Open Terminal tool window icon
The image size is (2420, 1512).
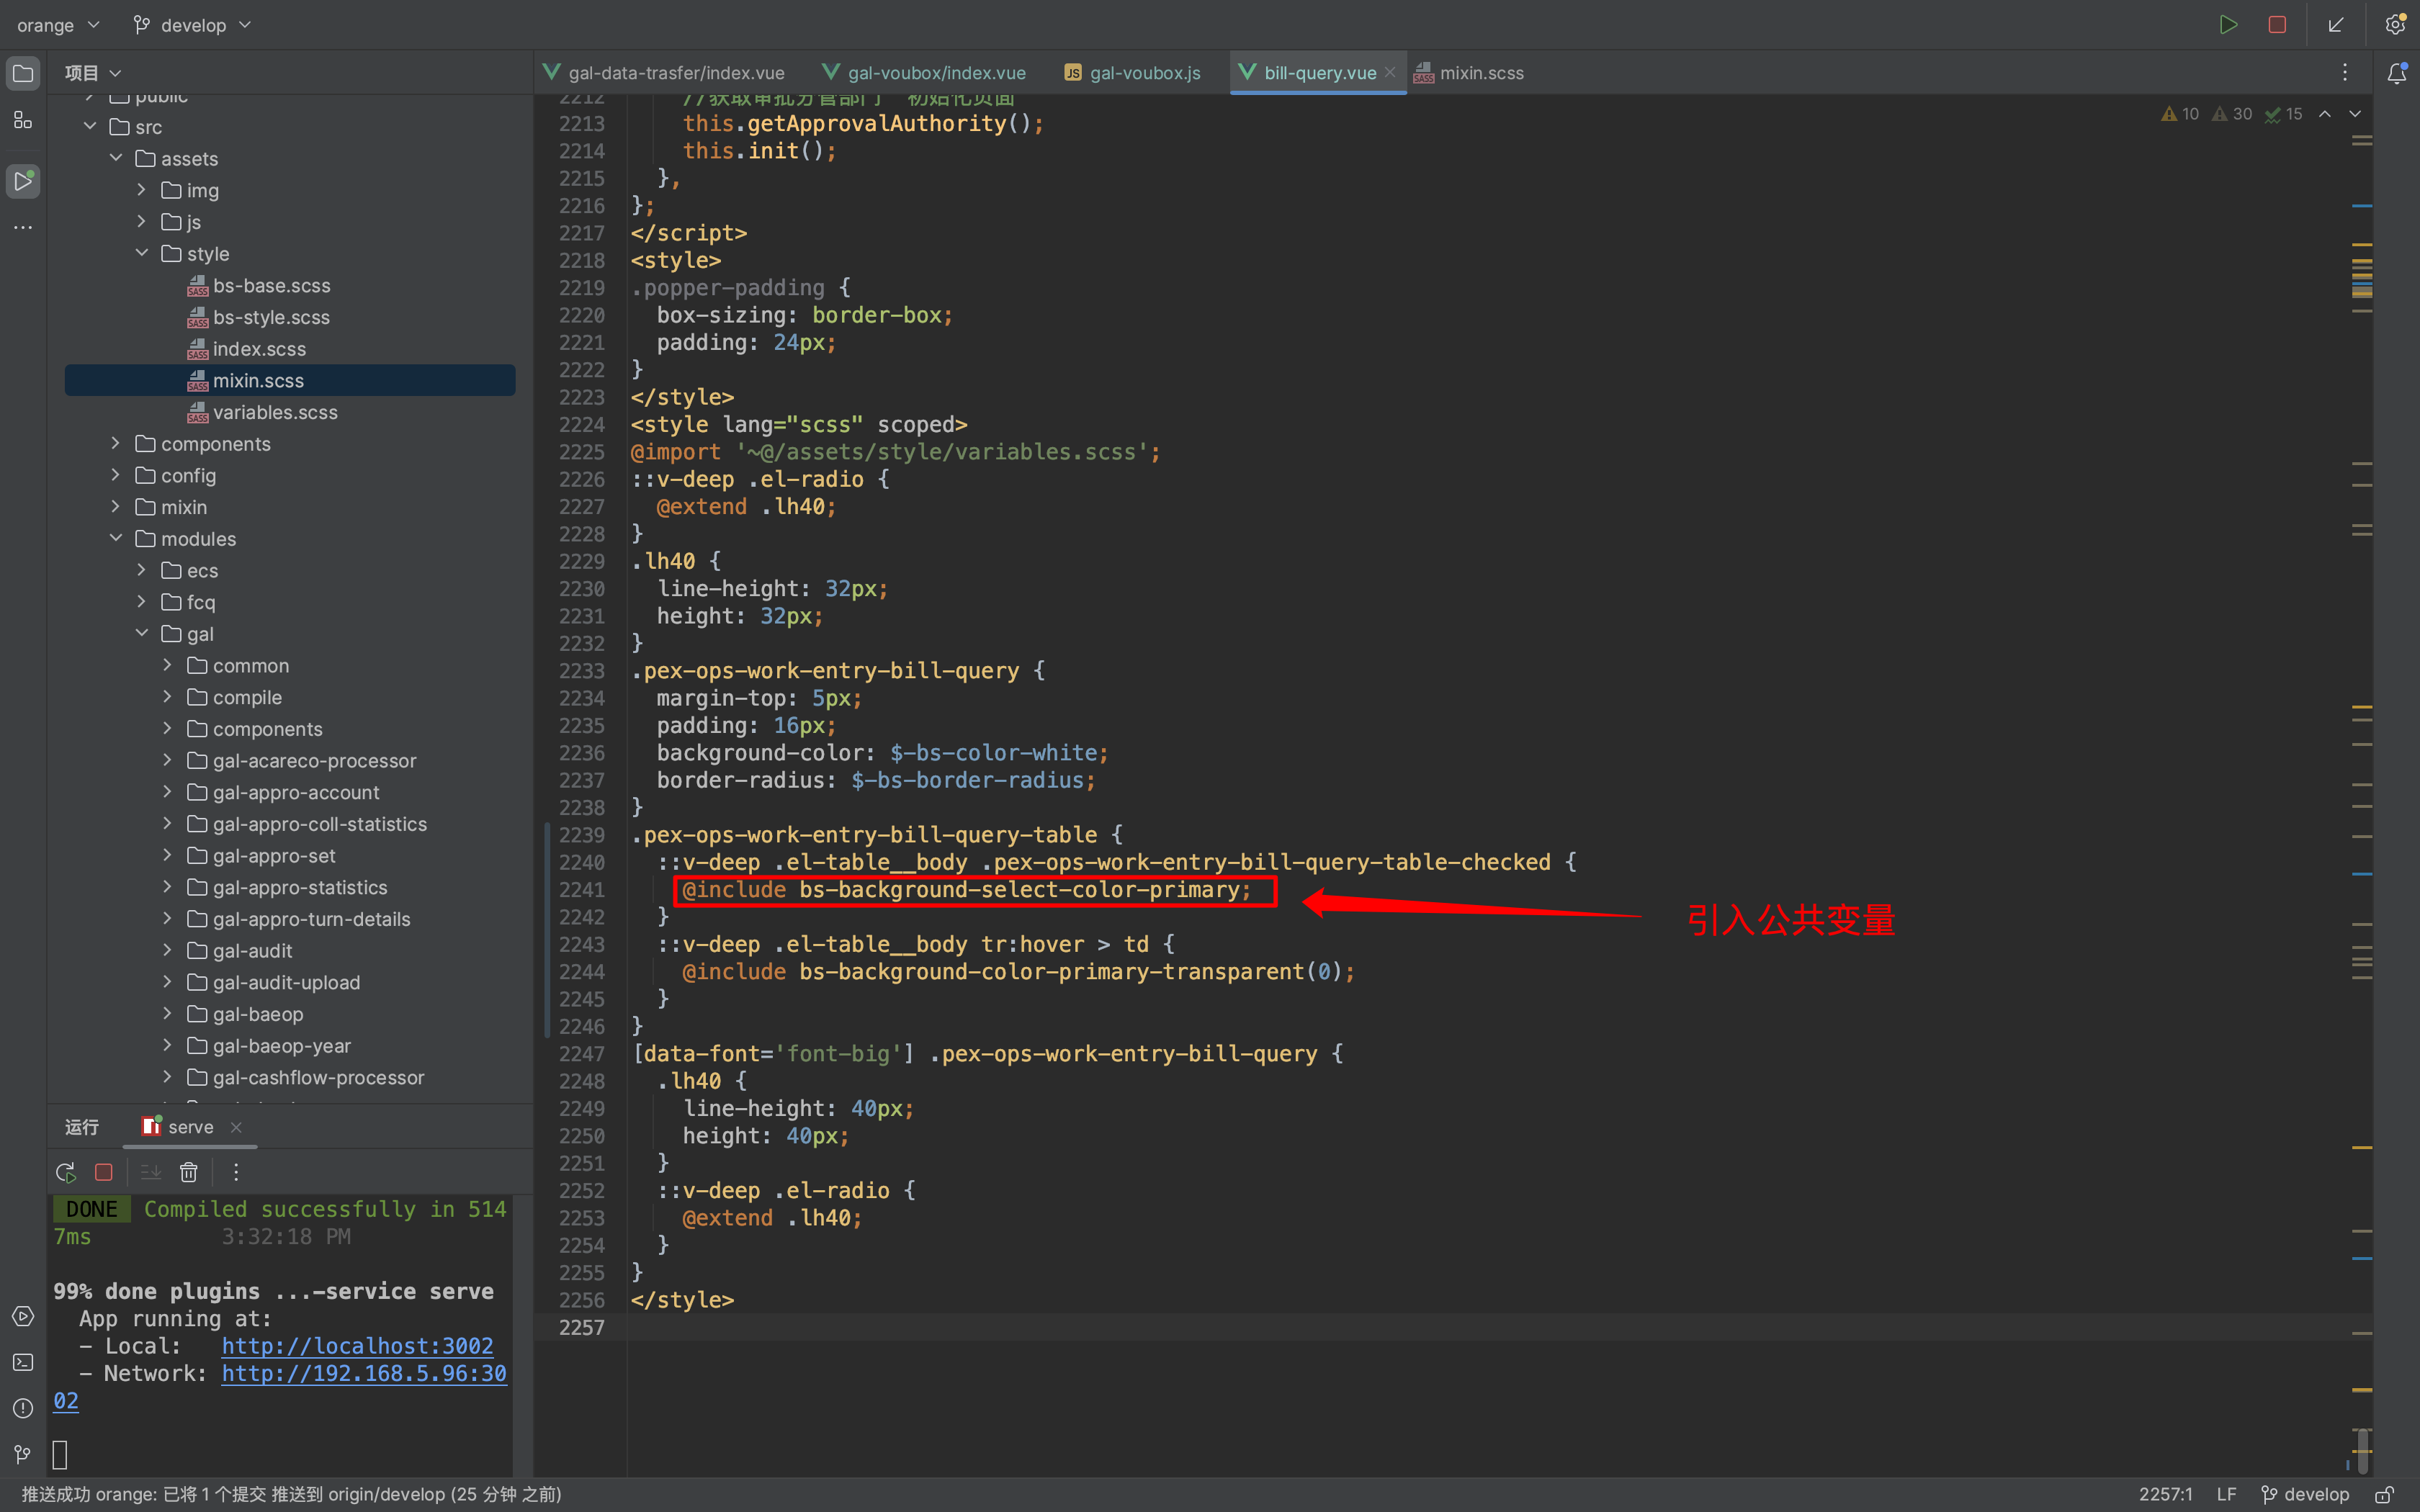pos(23,1362)
